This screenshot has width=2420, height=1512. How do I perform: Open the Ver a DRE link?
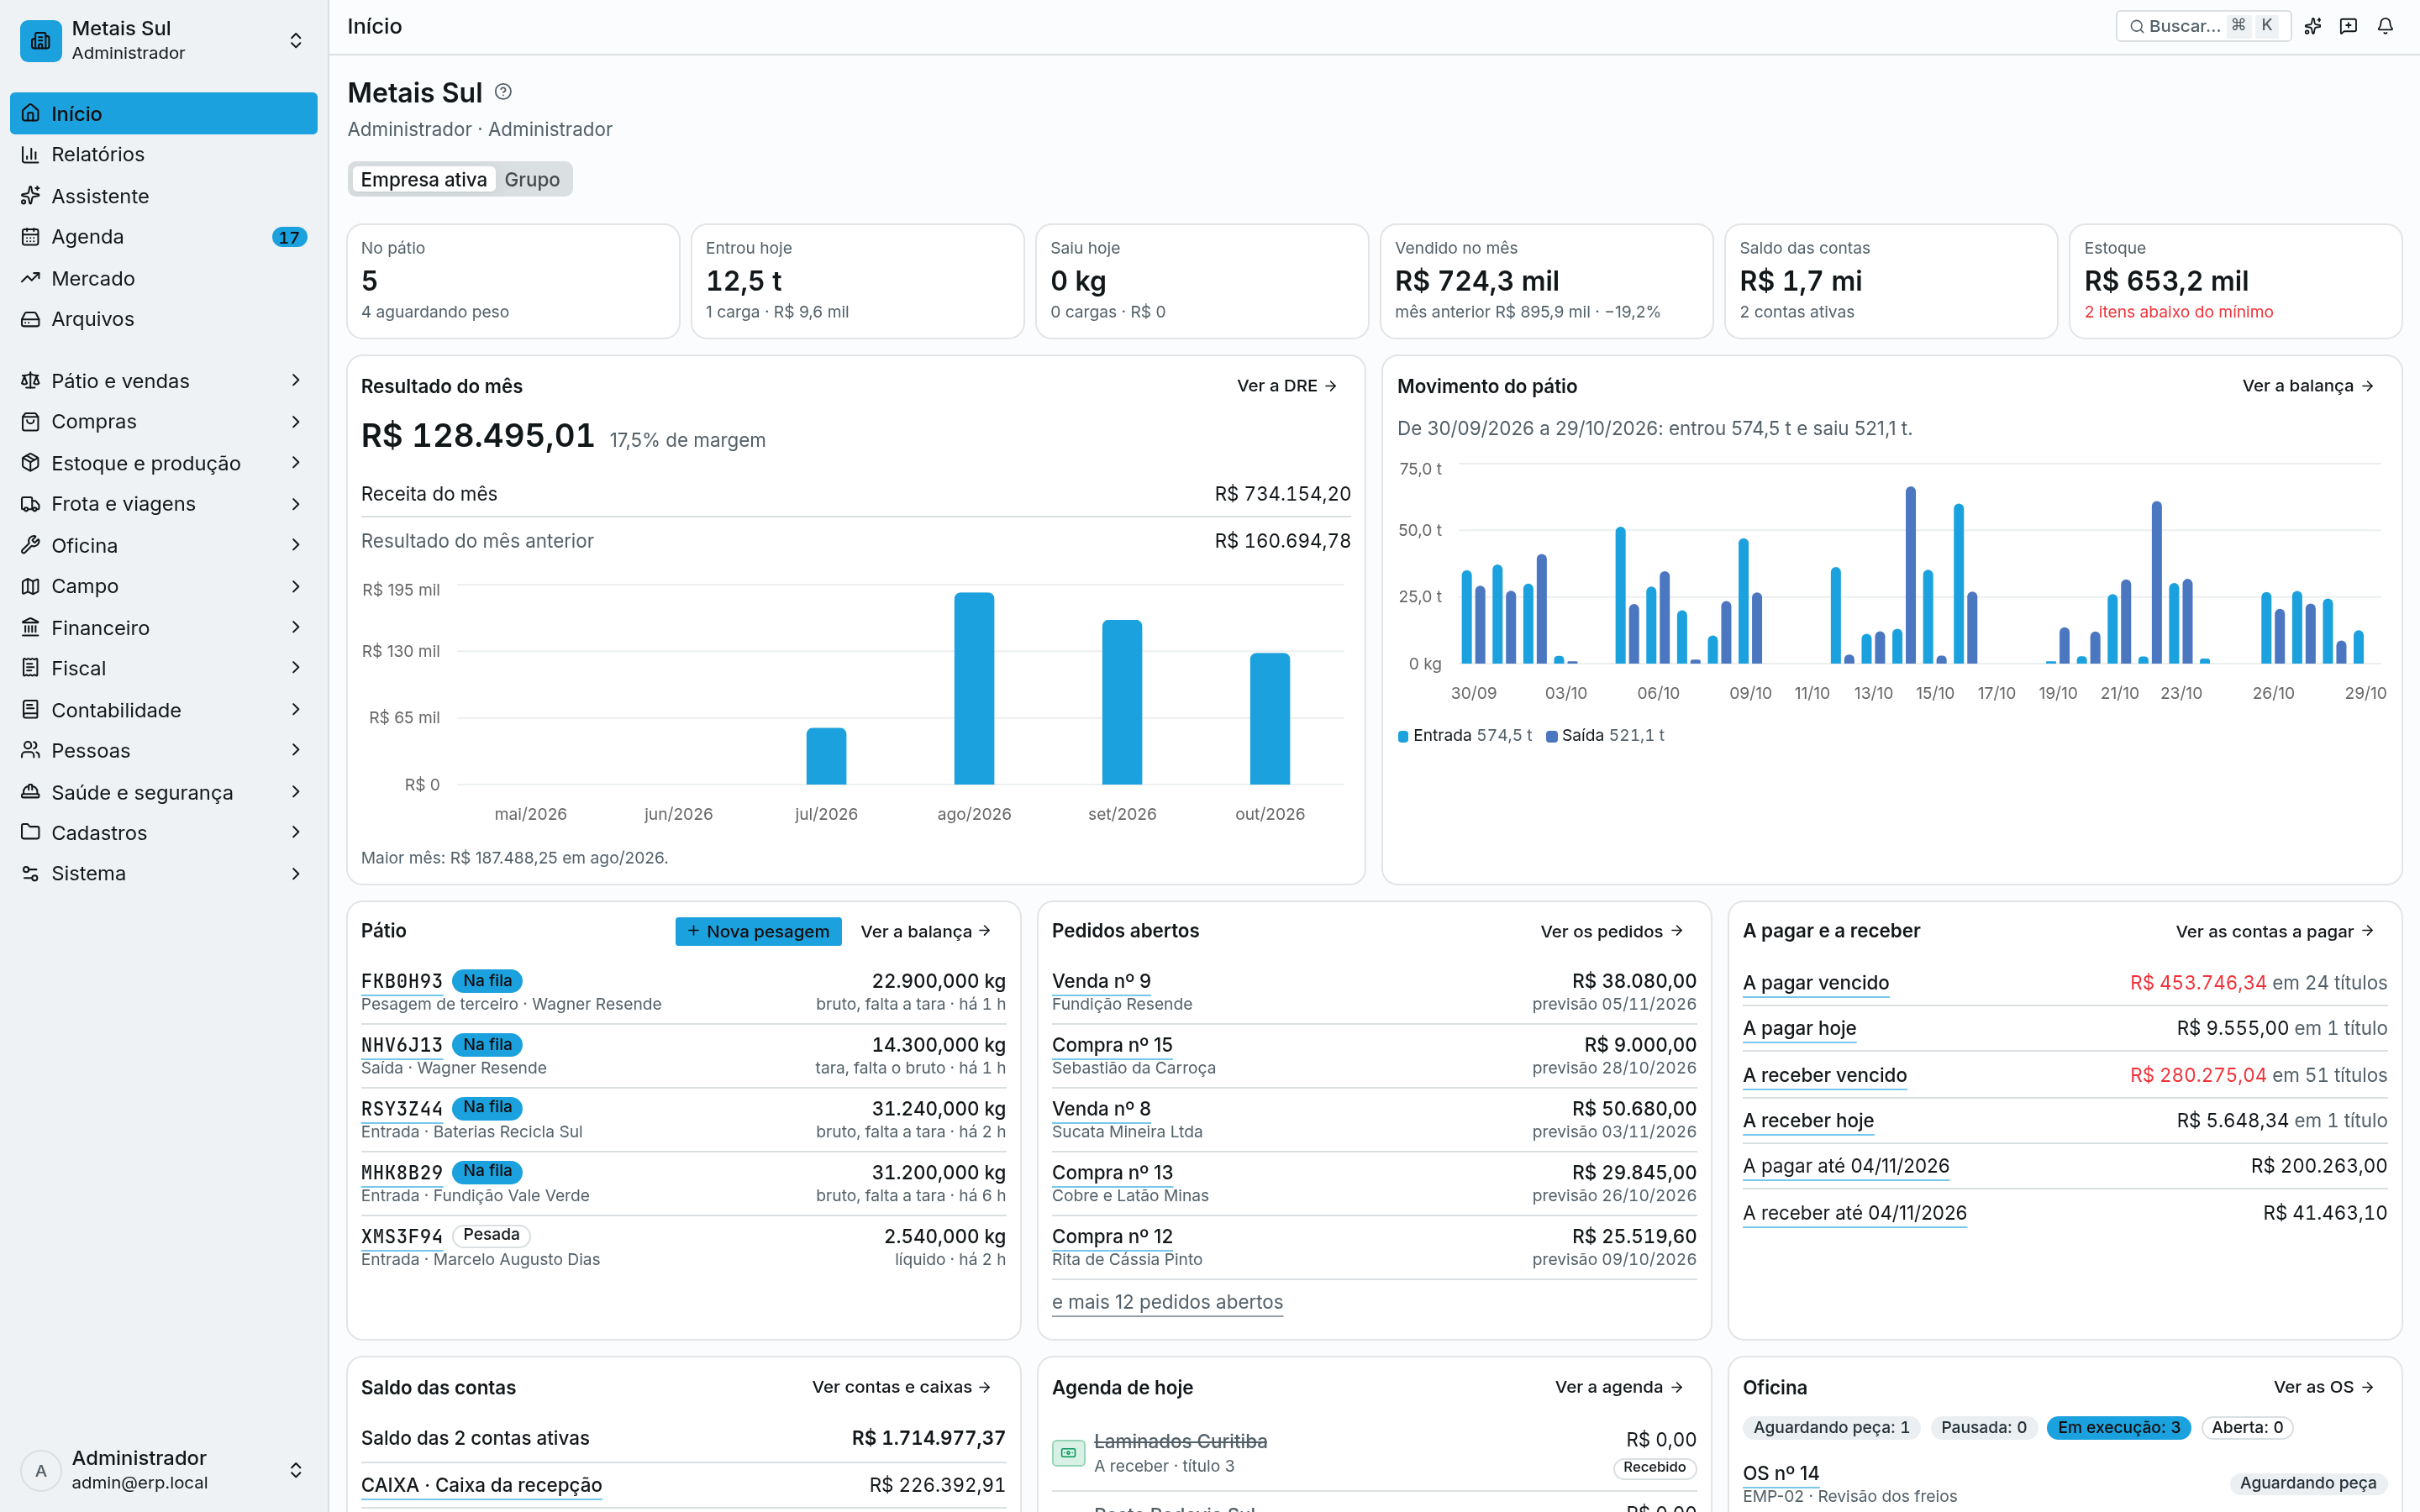(1287, 386)
